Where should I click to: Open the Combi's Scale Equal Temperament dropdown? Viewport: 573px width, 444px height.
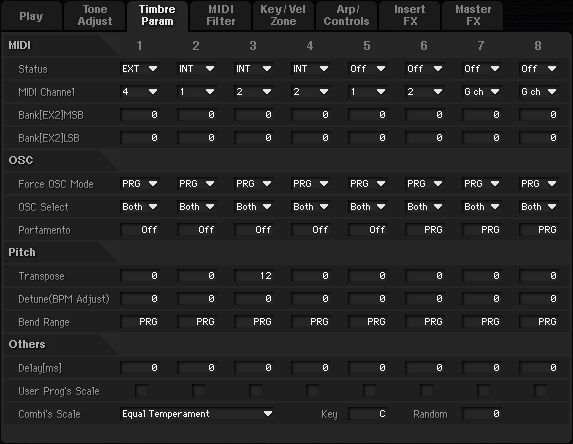pyautogui.click(x=197, y=414)
